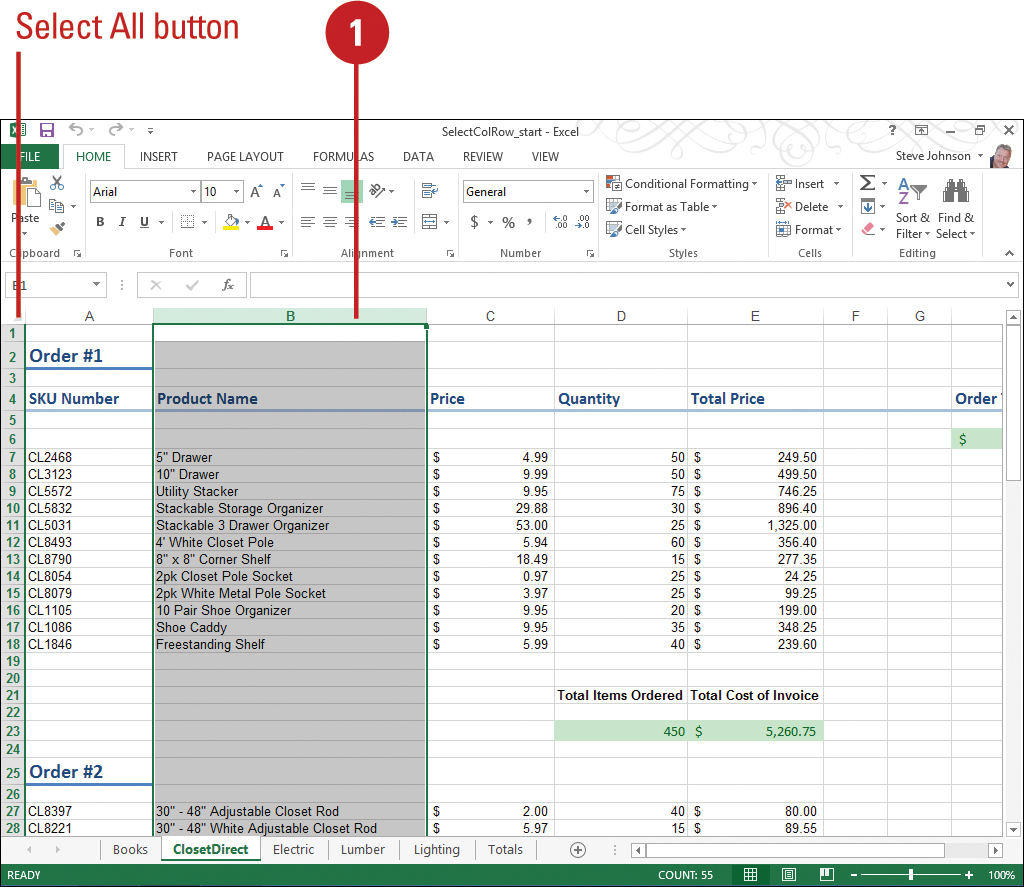Viewport: 1024px width, 887px height.
Task: Click column header C
Action: [490, 316]
